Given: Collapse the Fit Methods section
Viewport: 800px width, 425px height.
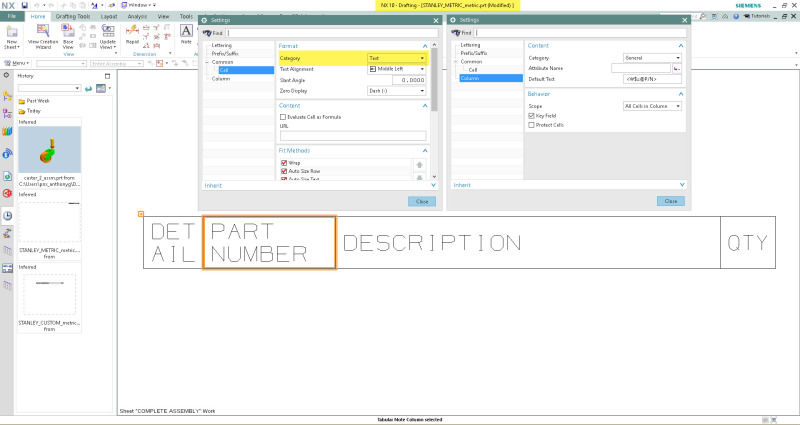Looking at the screenshot, I should [424, 151].
